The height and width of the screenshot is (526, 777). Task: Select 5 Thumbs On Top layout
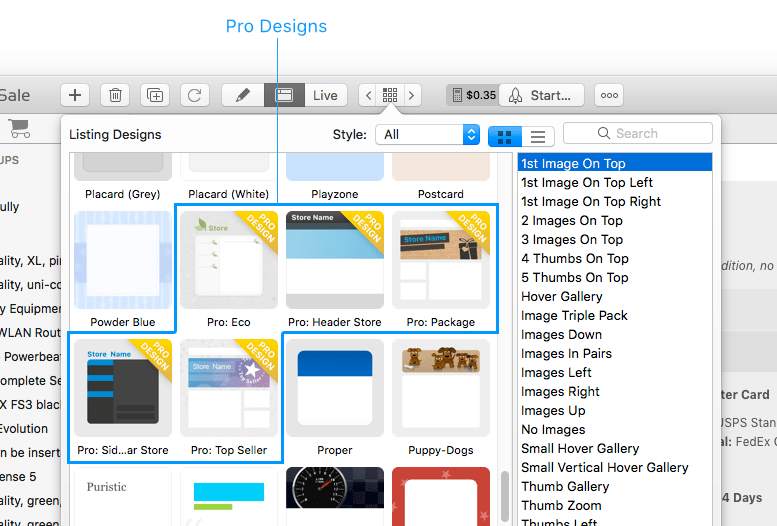(x=615, y=278)
